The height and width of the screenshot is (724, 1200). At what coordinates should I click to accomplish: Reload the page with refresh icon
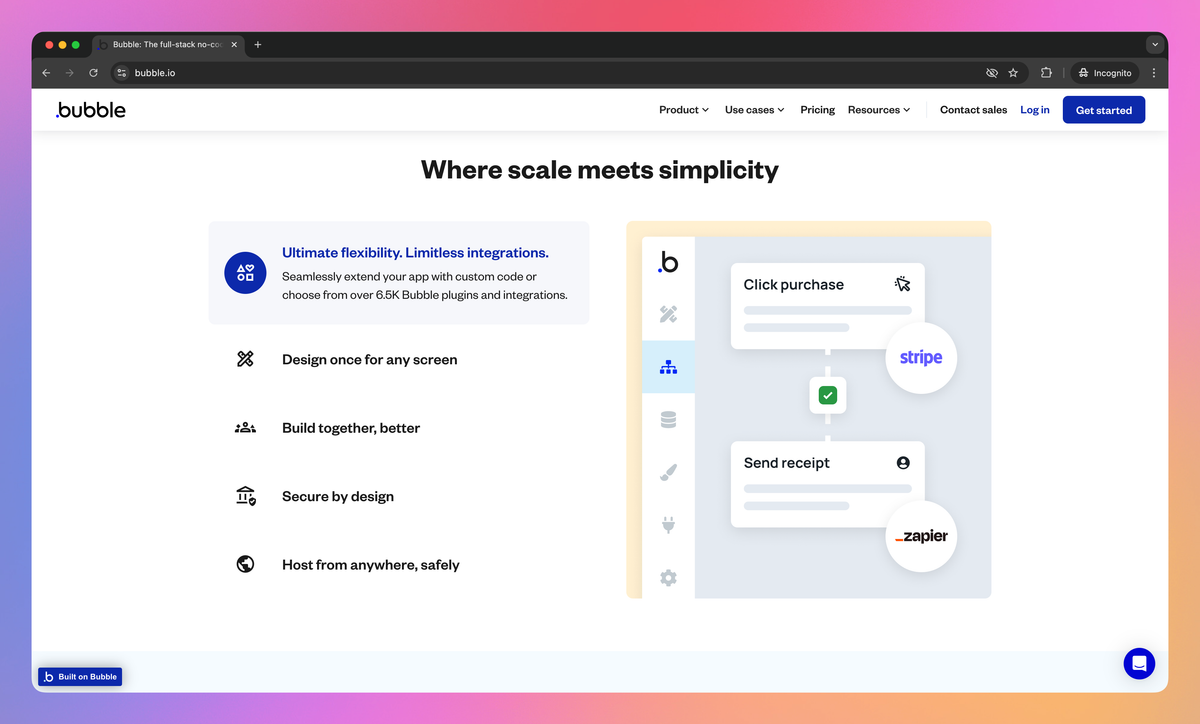(94, 73)
